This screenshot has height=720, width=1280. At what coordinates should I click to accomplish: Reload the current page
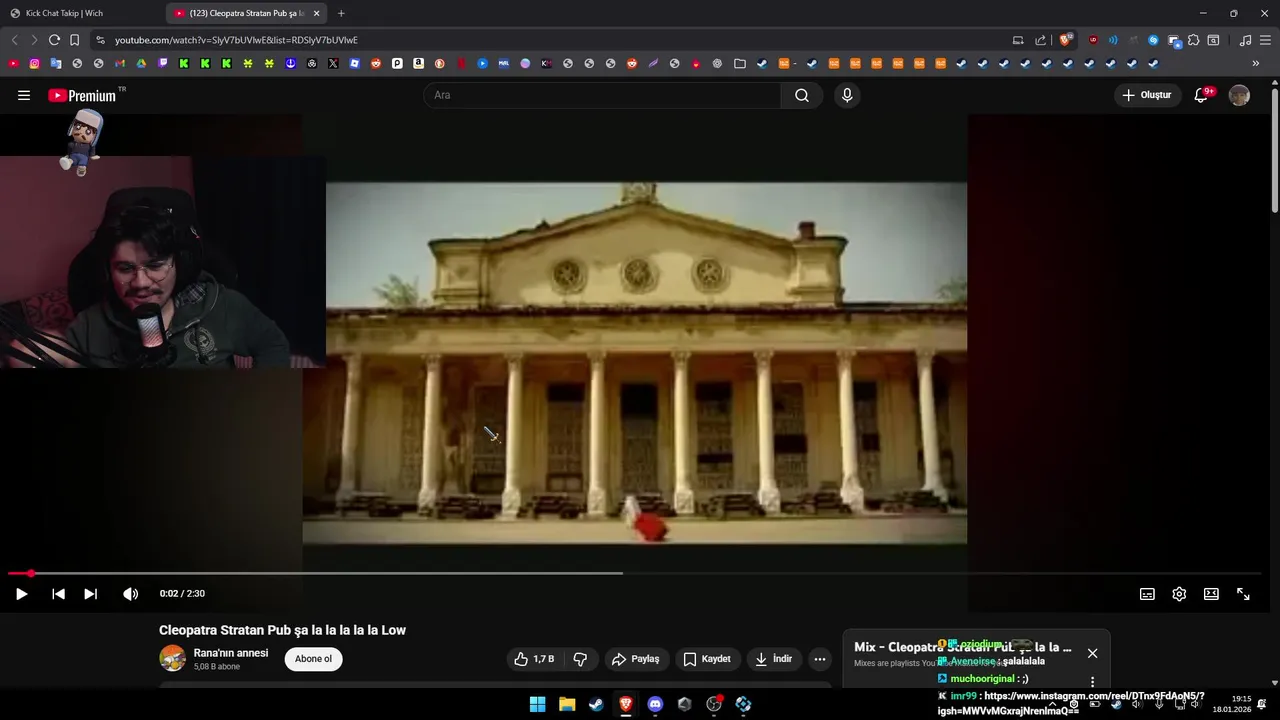54,40
